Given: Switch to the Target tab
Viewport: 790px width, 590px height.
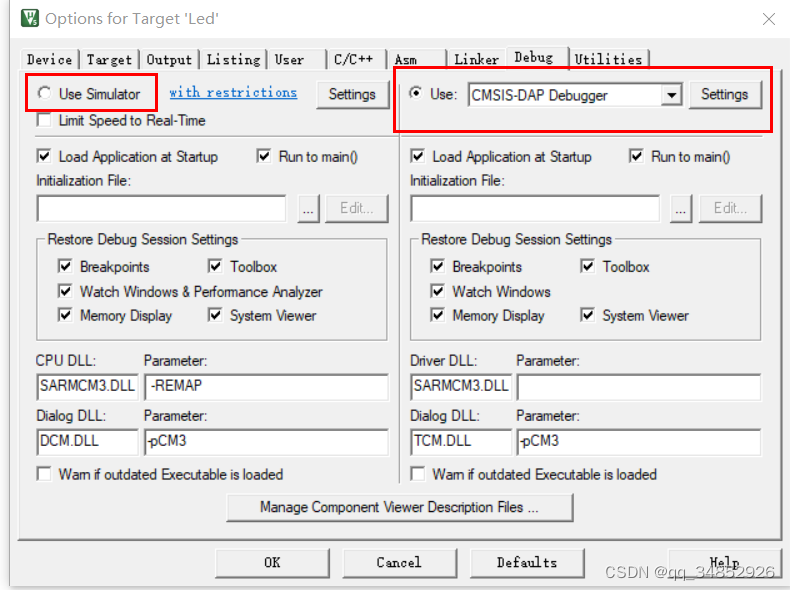Looking at the screenshot, I should [109, 59].
